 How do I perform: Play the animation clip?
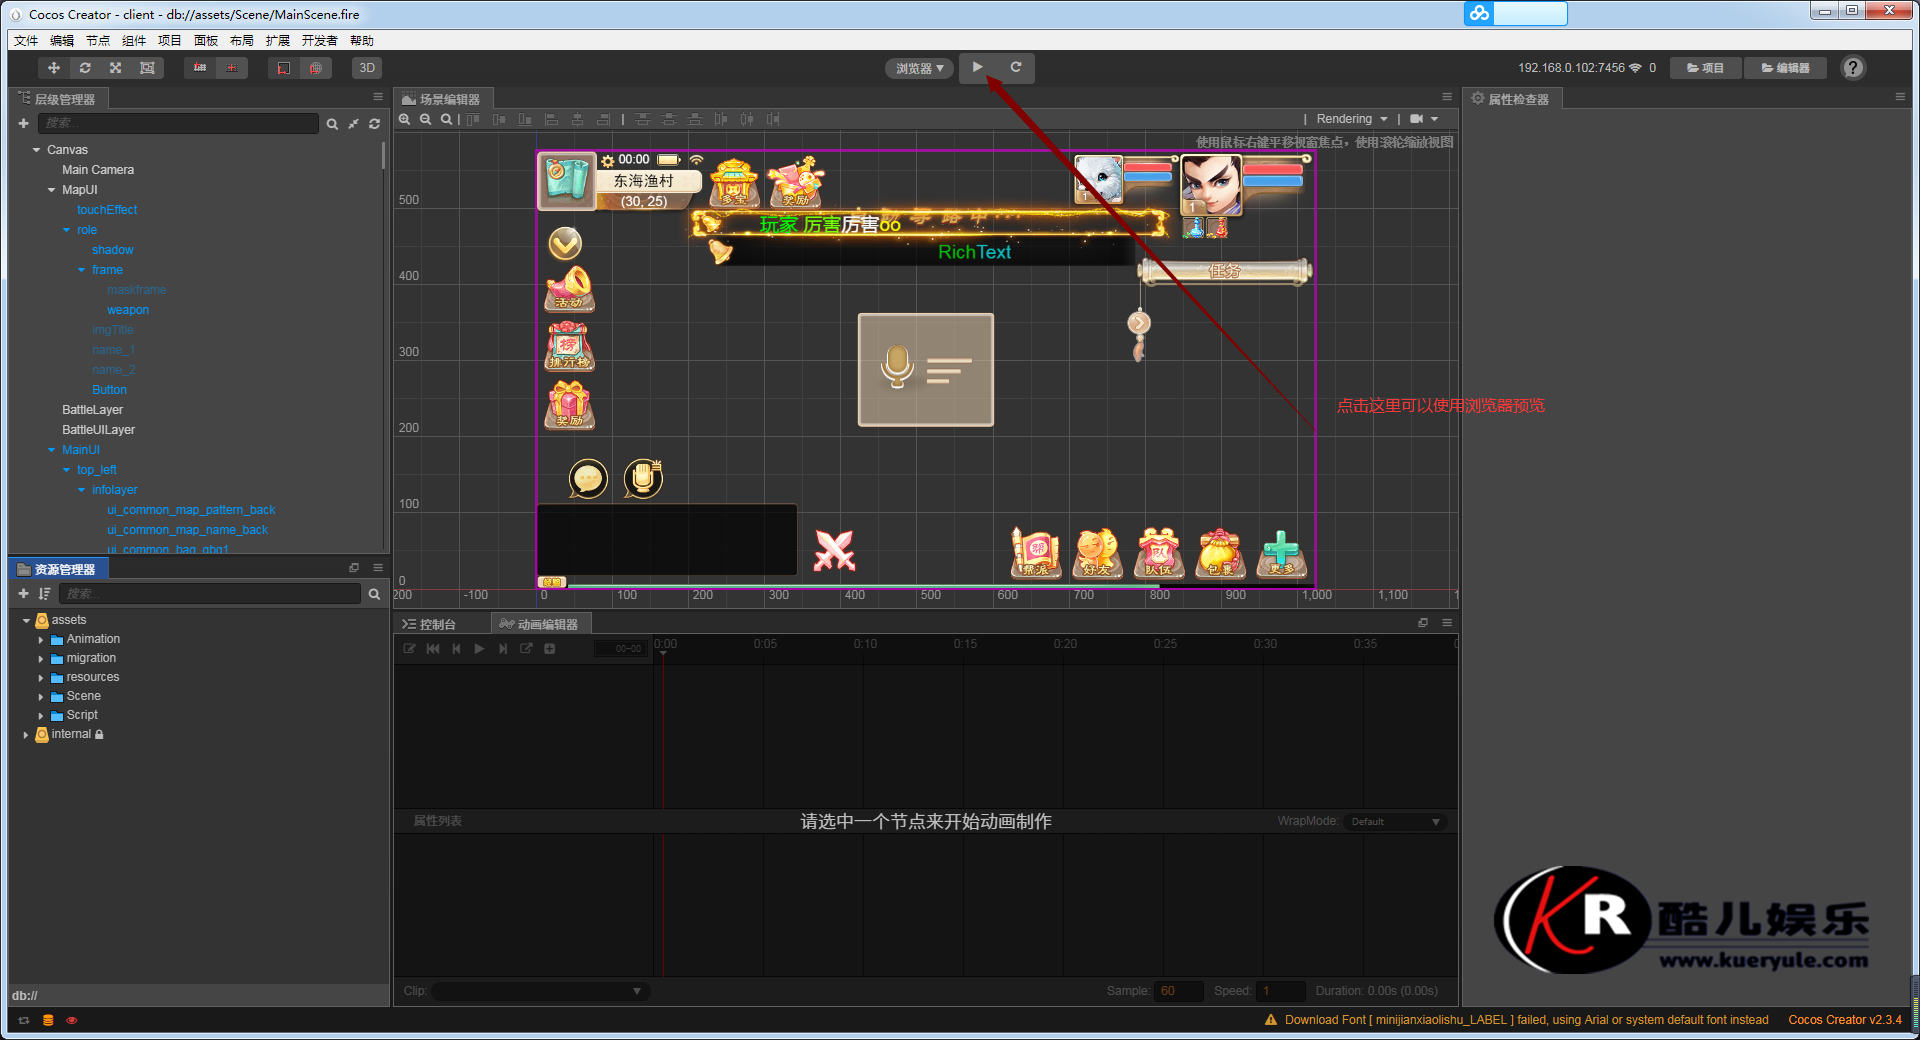479,649
